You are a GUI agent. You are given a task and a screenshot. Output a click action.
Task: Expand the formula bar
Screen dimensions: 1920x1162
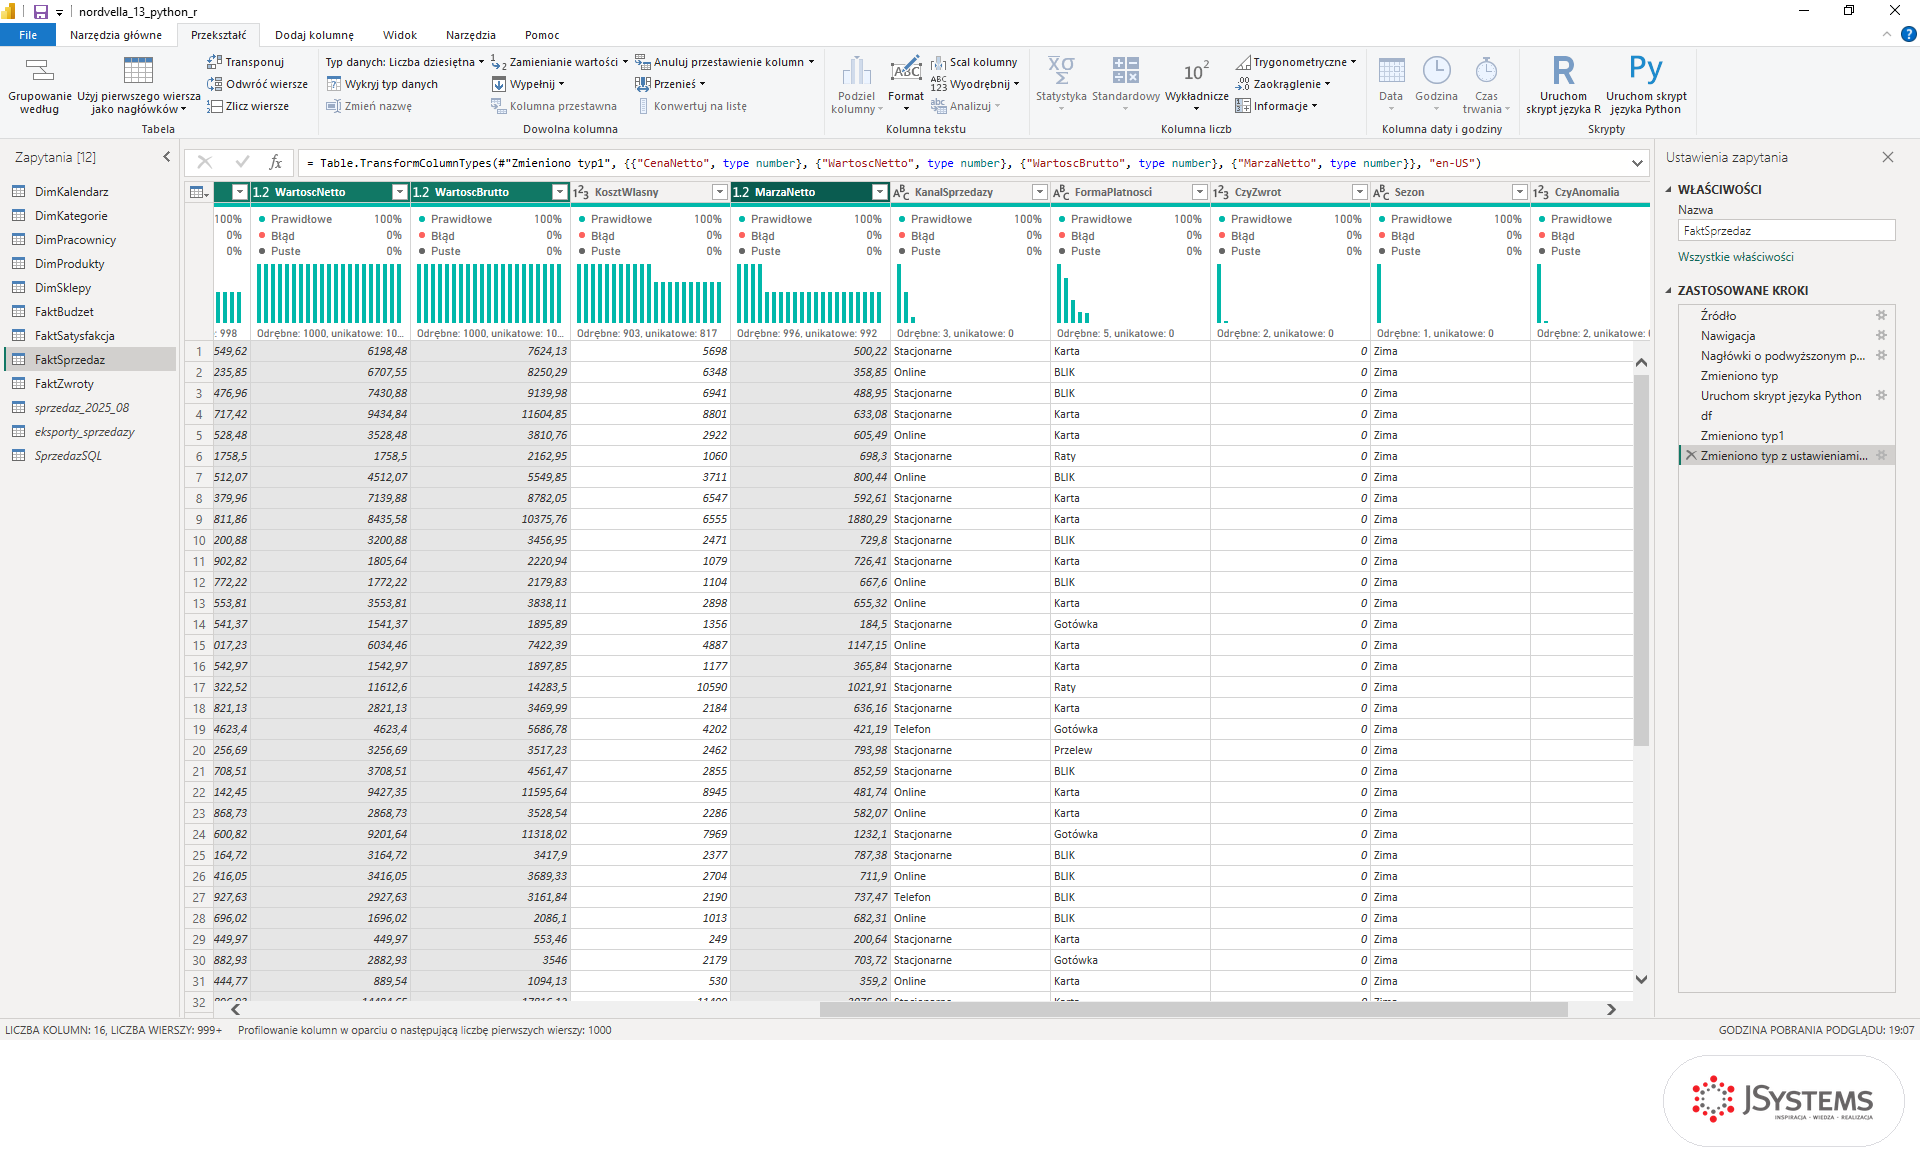tap(1637, 163)
